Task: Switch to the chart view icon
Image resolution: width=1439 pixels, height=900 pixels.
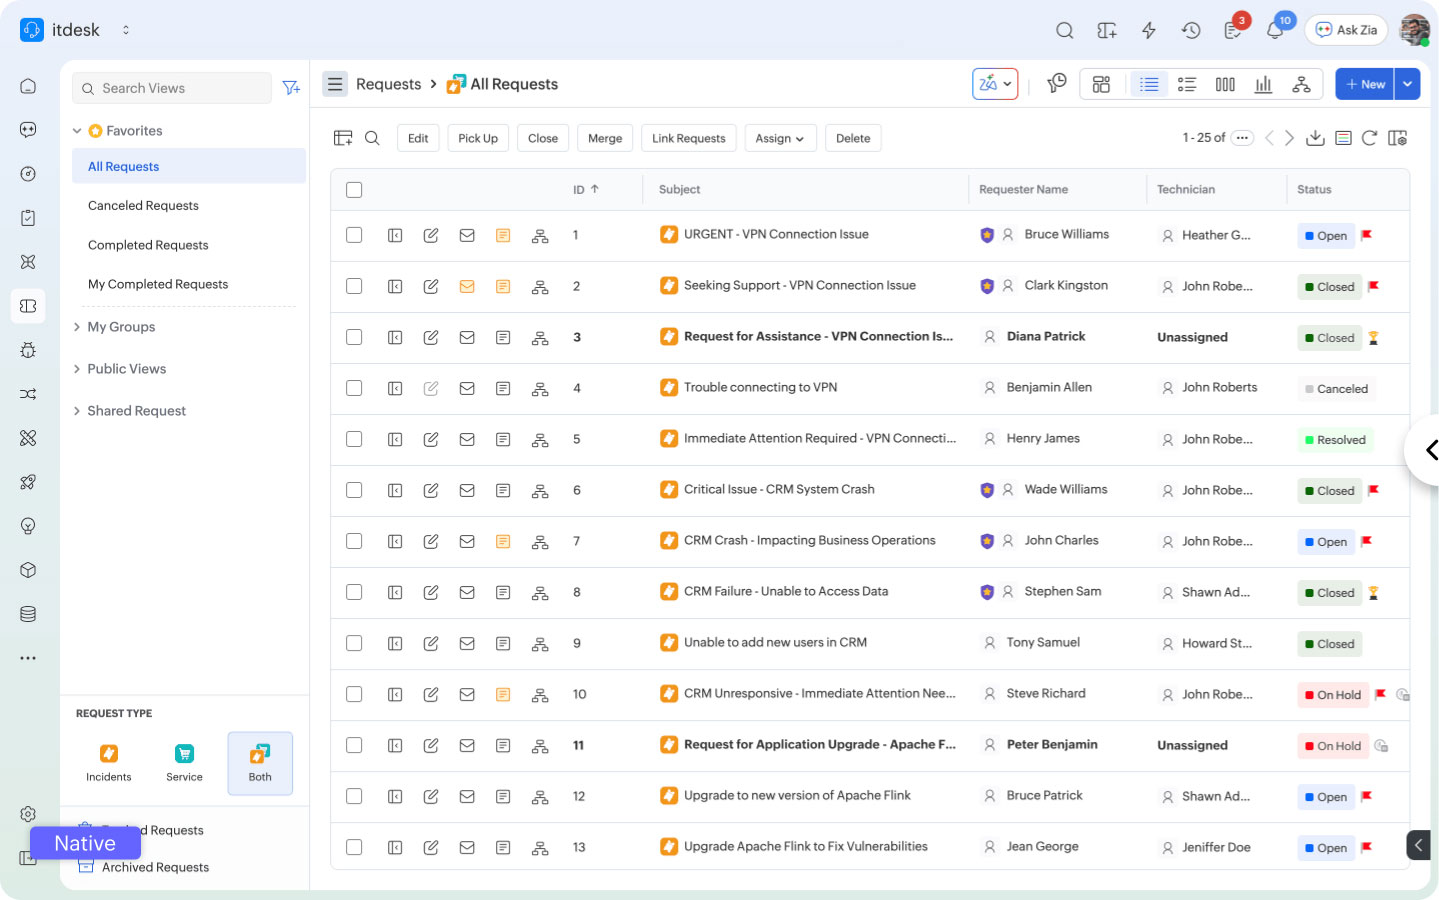Action: point(1263,84)
